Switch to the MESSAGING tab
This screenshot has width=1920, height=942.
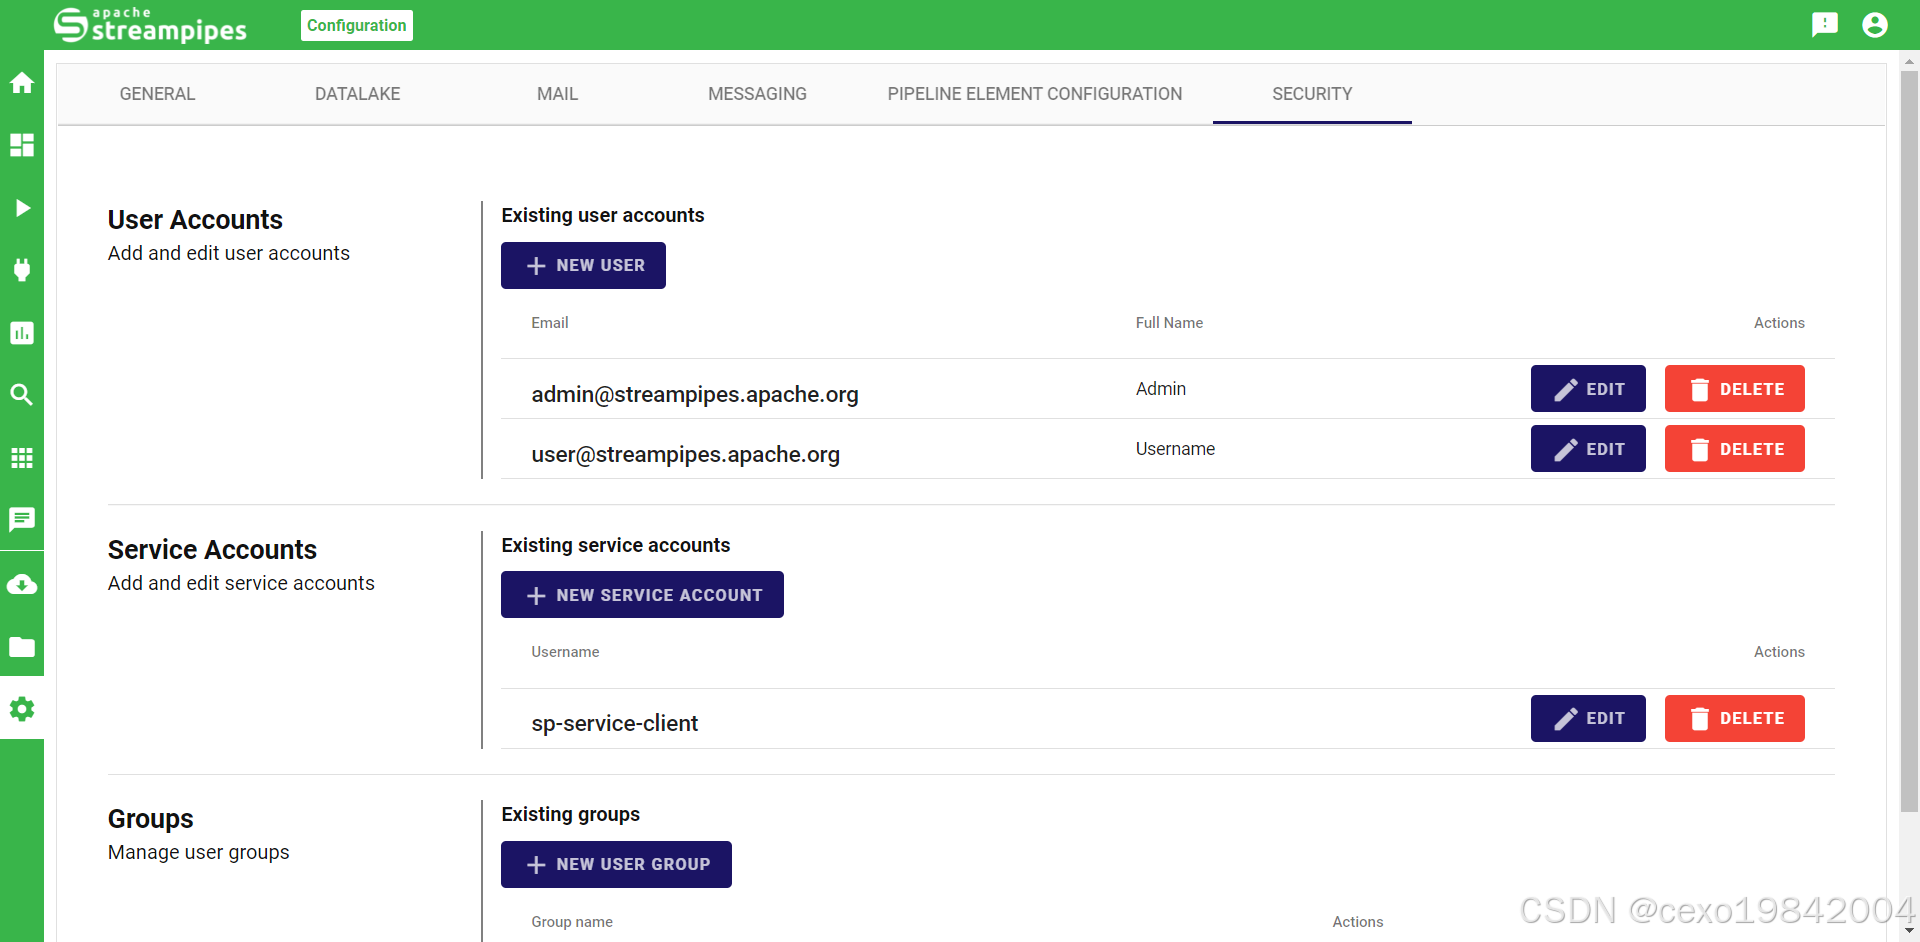coord(757,93)
